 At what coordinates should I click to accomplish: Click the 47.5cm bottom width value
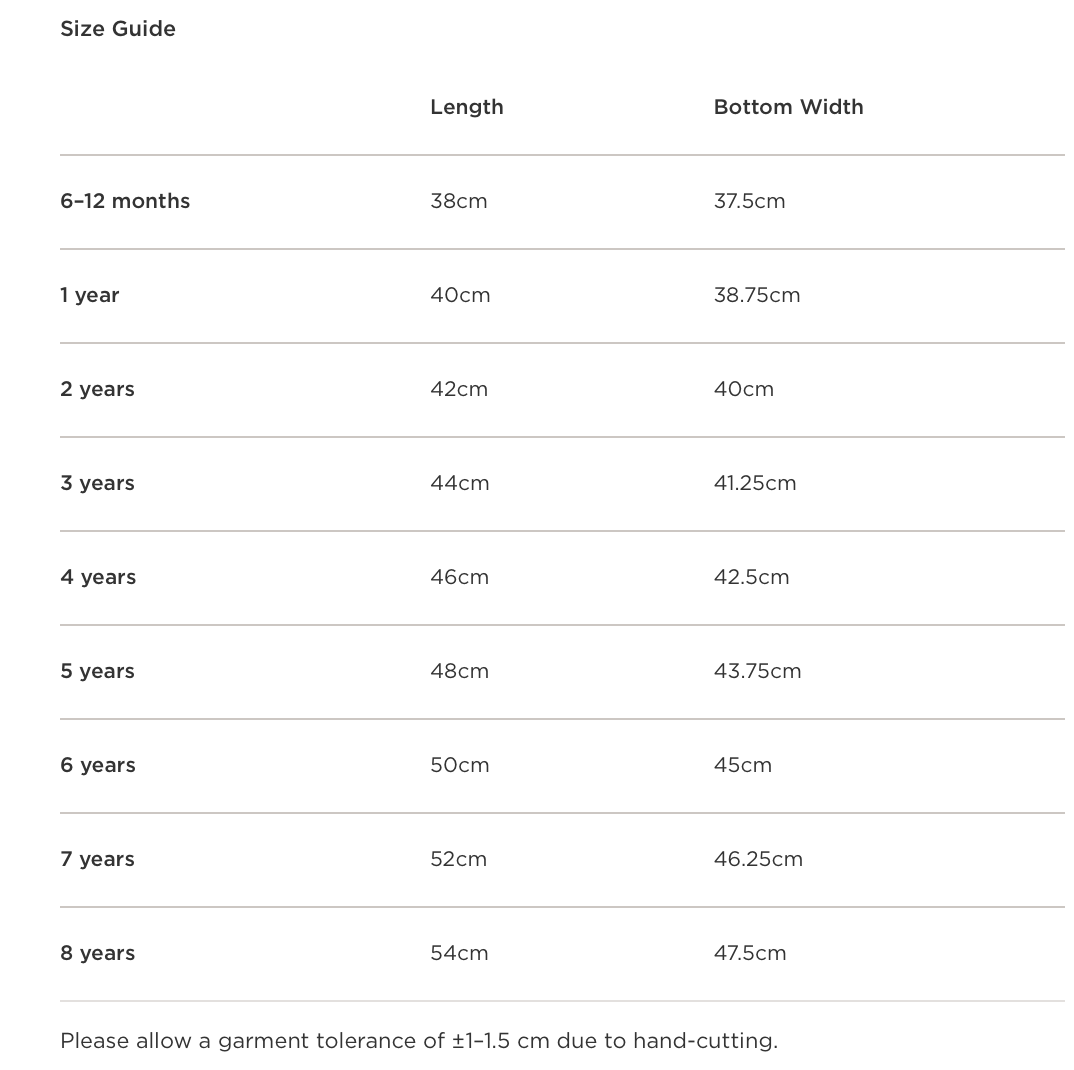click(x=750, y=953)
